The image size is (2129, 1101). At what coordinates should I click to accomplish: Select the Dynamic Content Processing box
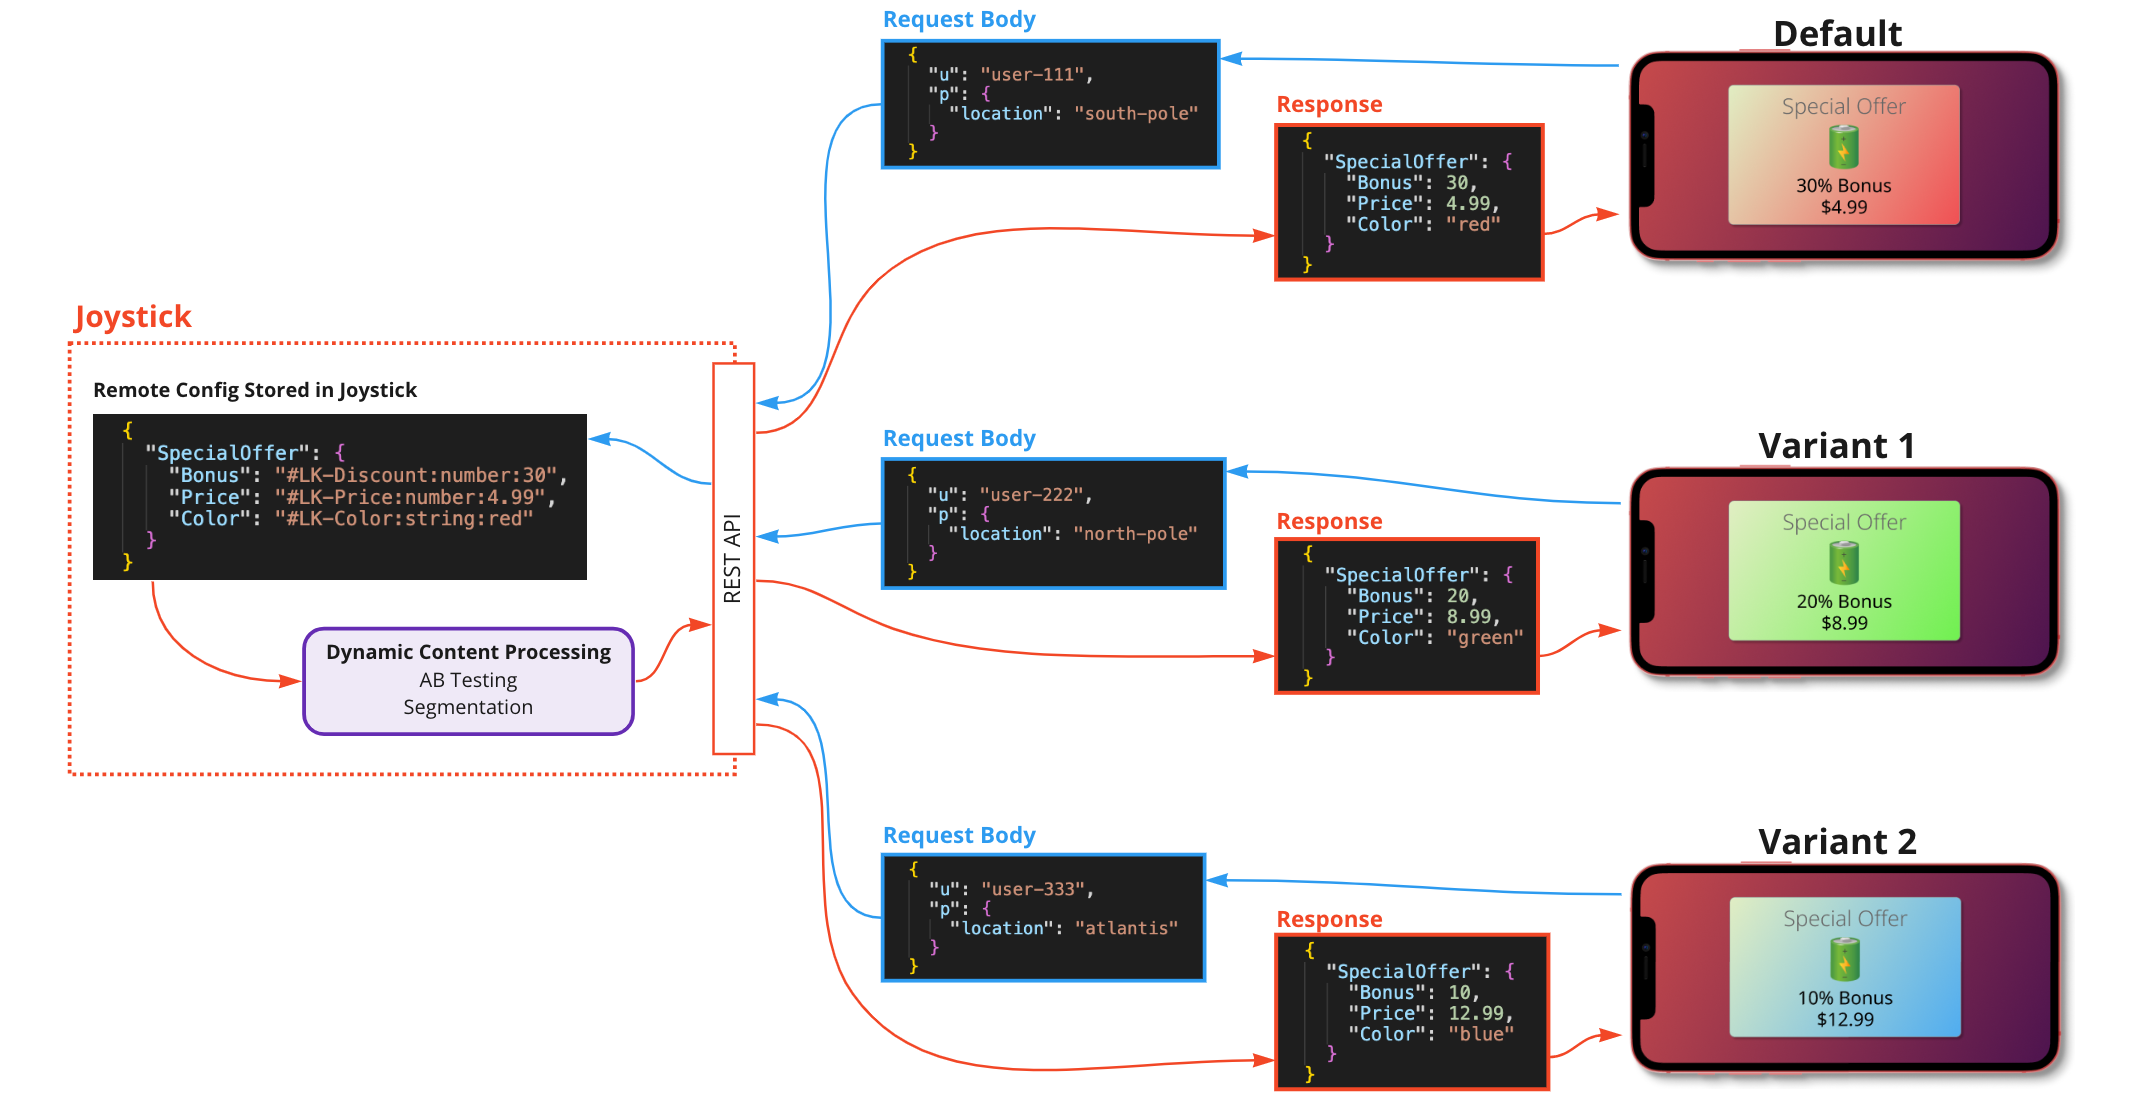tap(467, 680)
